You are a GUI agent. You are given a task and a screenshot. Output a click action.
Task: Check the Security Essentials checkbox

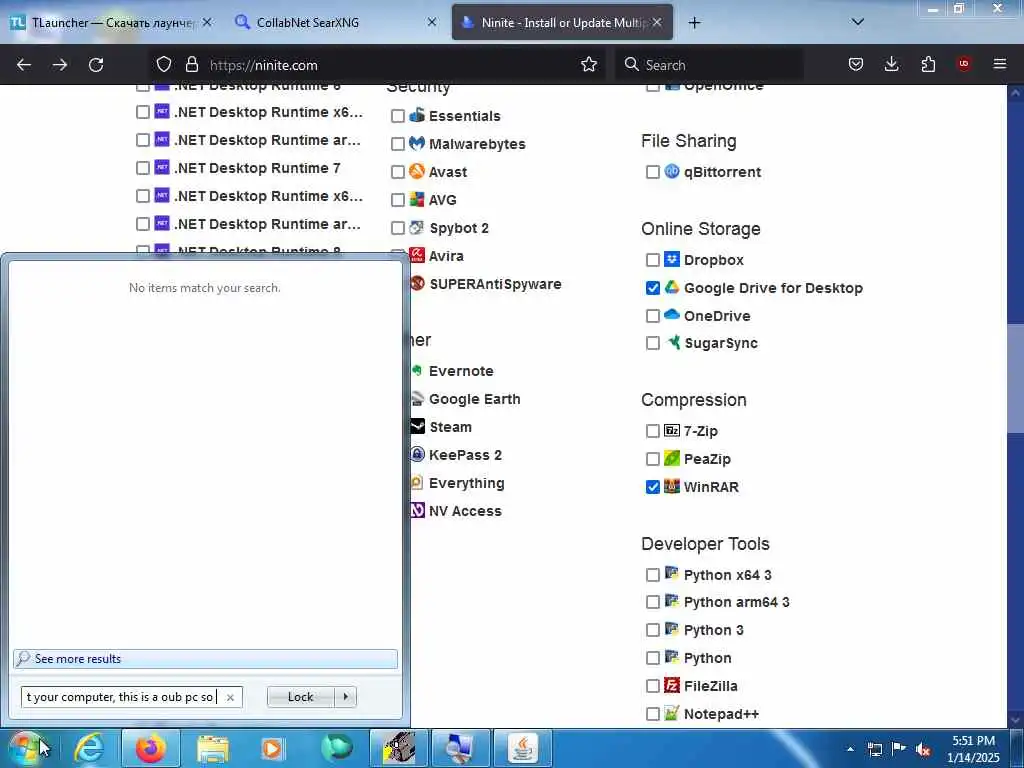point(398,116)
